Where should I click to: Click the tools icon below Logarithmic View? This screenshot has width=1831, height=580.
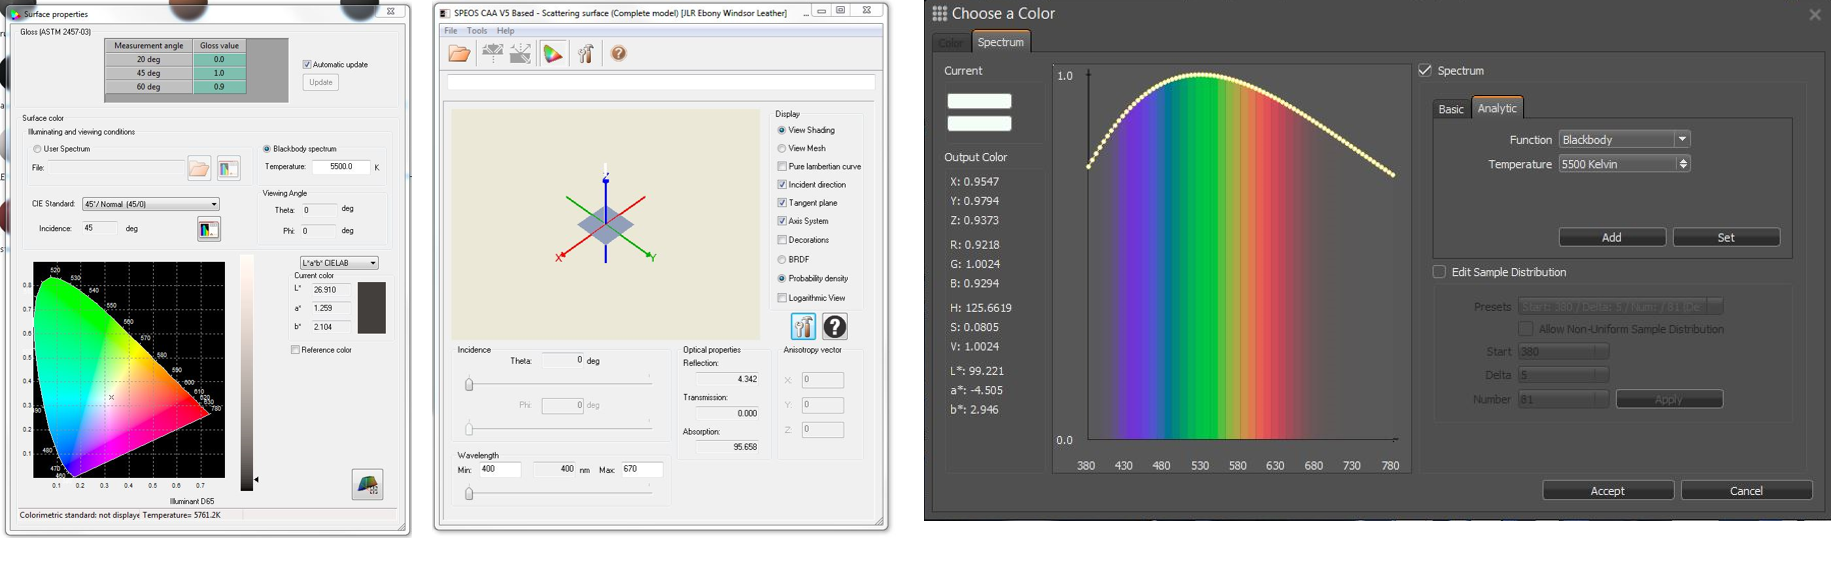(803, 327)
